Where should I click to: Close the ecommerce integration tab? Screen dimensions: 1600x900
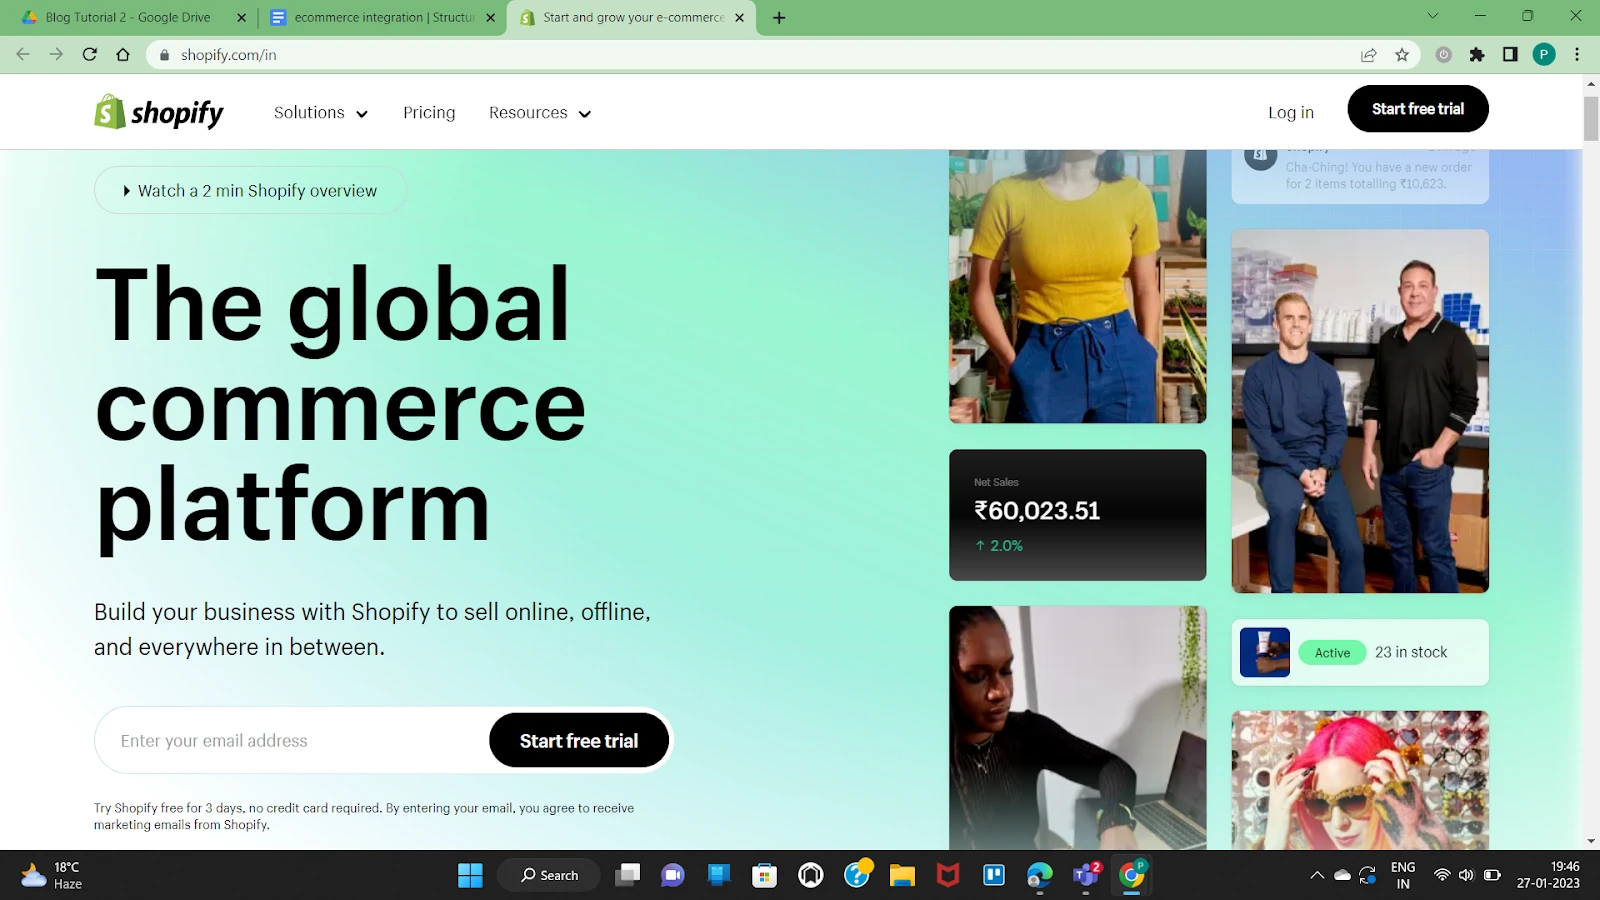pos(490,17)
